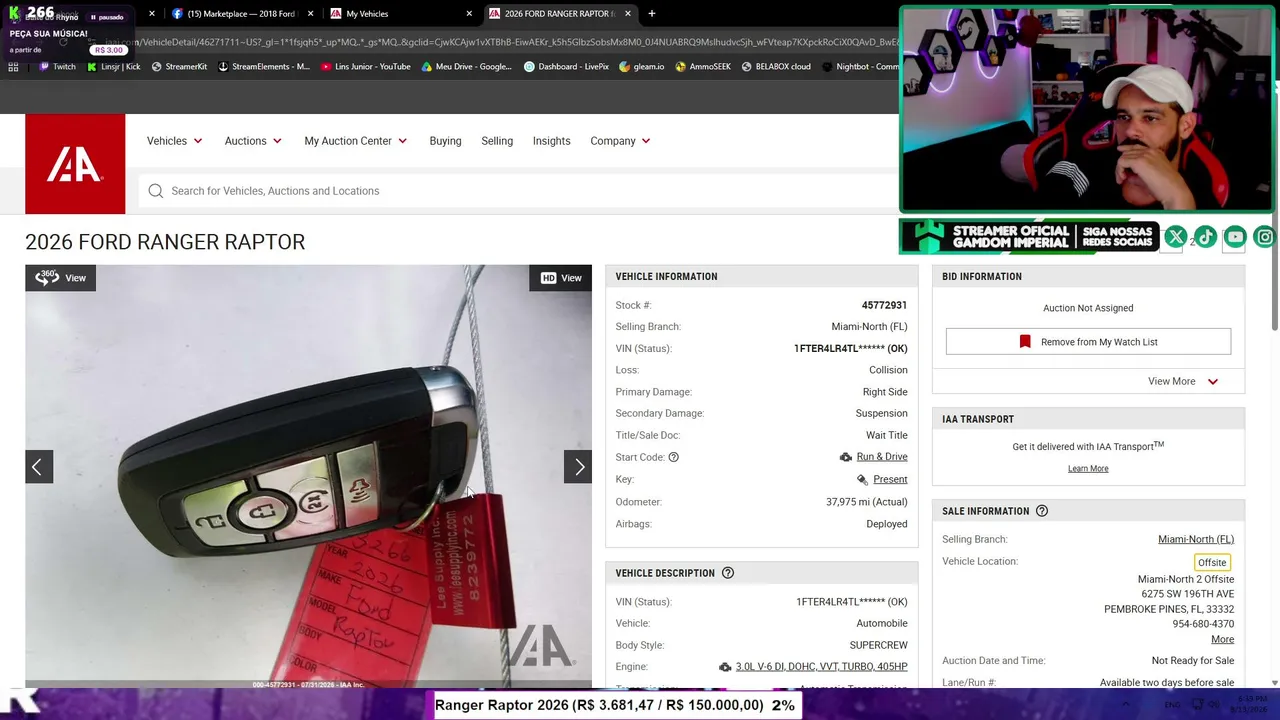
Task: Click the Sale Information help icon
Action: click(x=1042, y=511)
